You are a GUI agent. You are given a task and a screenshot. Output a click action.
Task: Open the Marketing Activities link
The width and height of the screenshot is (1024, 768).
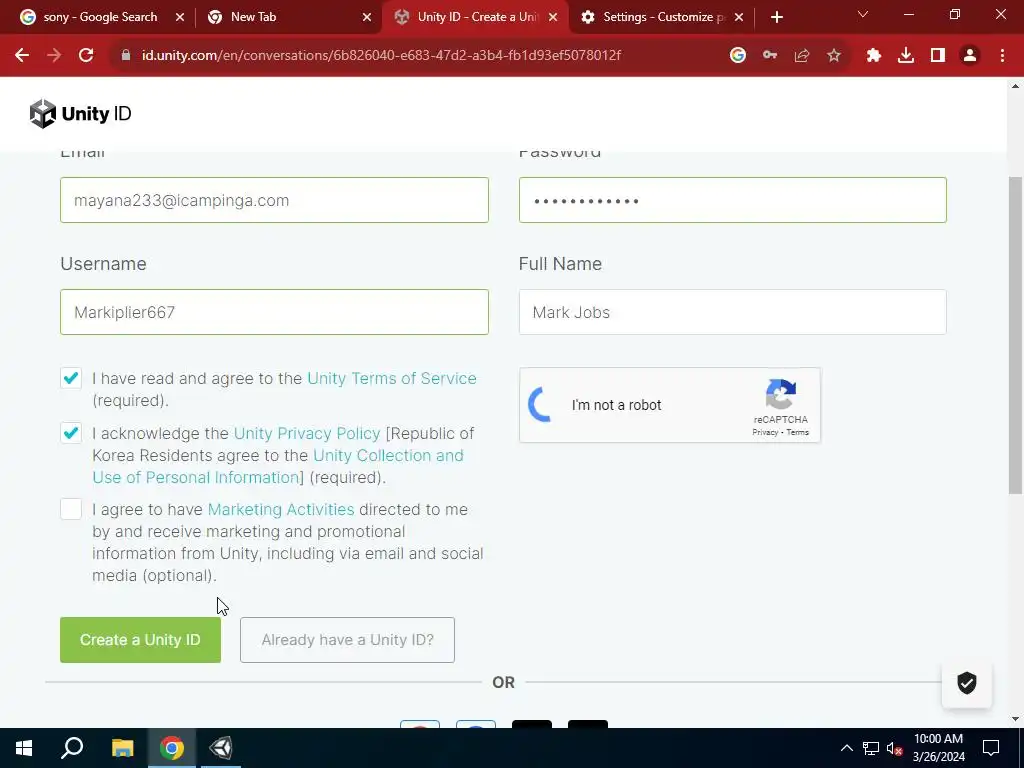[281, 509]
